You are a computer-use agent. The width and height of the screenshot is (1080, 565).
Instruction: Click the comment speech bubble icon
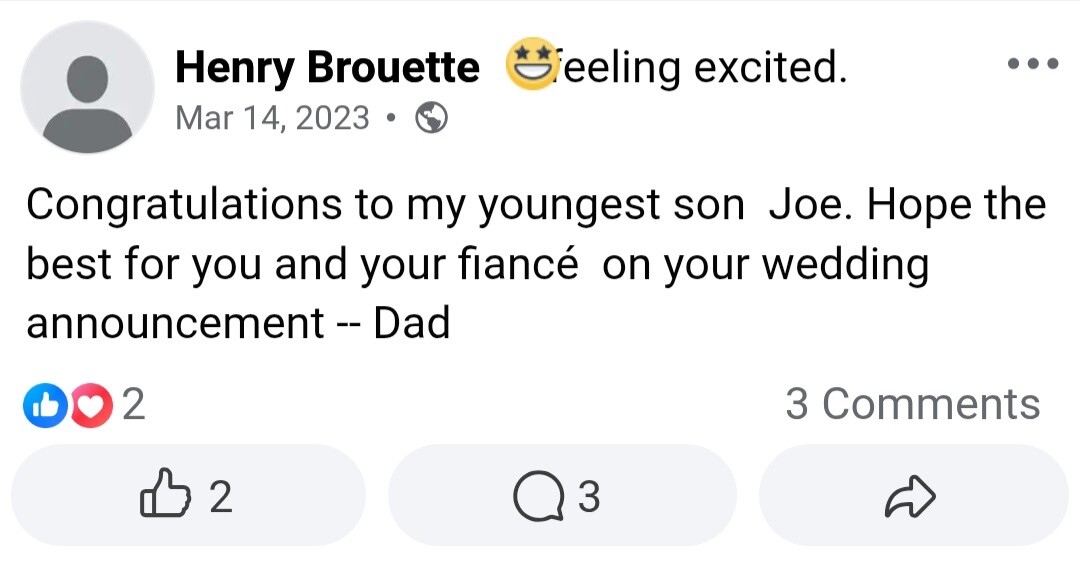(x=538, y=497)
